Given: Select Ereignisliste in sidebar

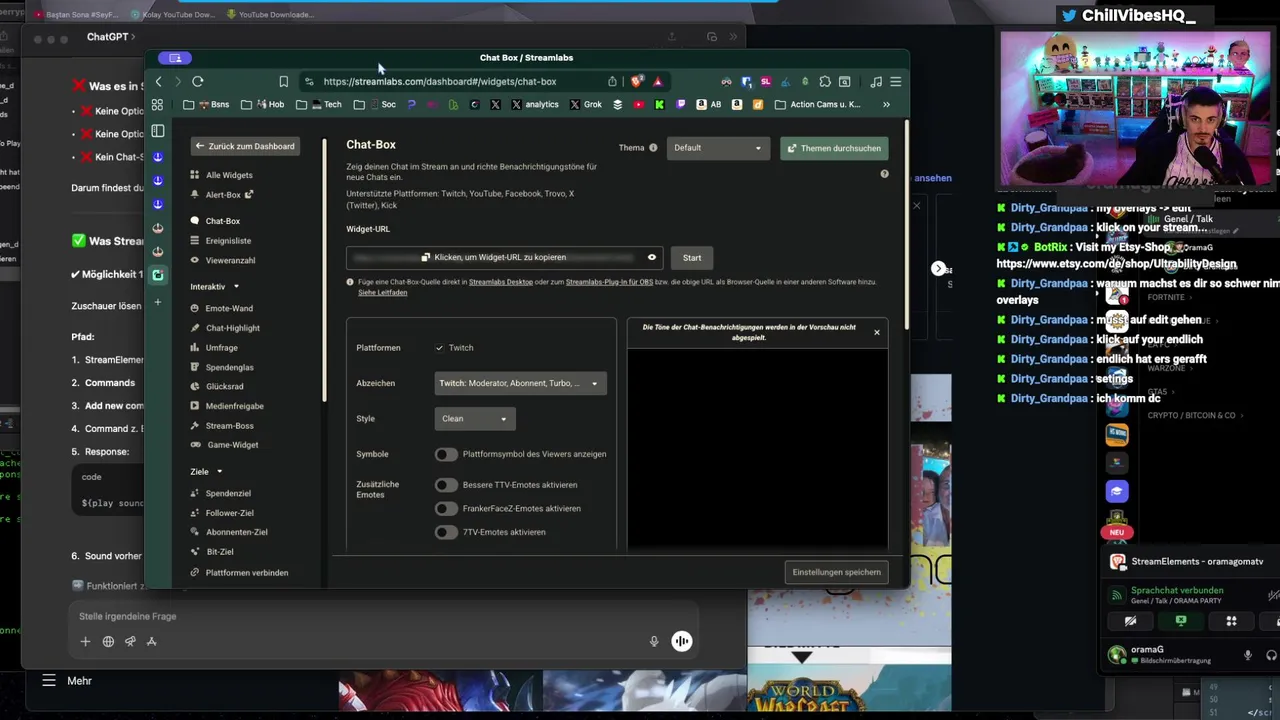Looking at the screenshot, I should pyautogui.click(x=221, y=241).
